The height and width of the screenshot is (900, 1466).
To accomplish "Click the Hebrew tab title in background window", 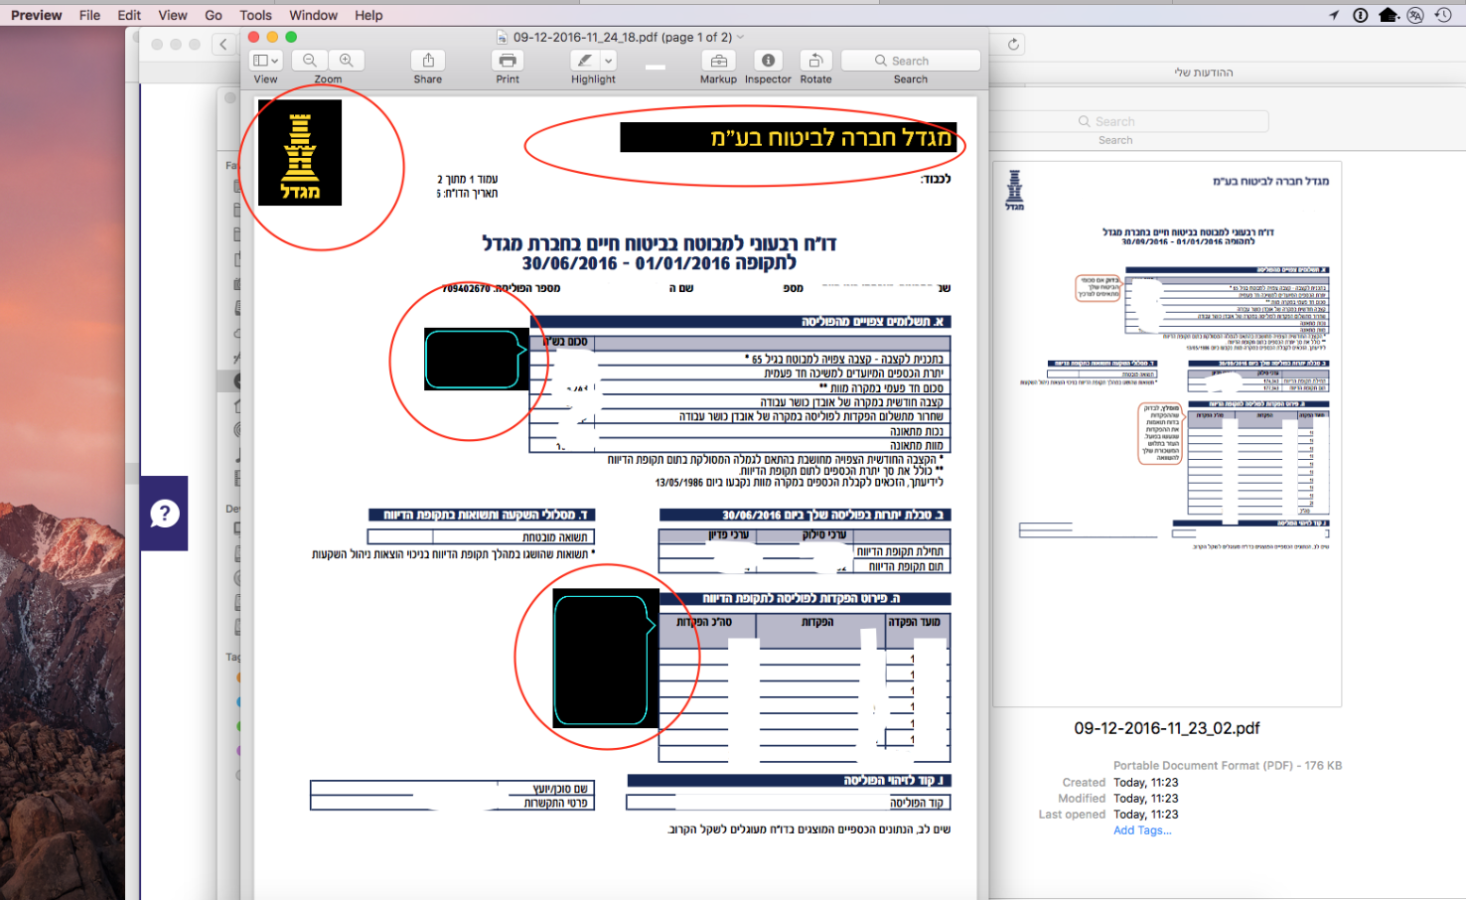I will tap(1204, 72).
